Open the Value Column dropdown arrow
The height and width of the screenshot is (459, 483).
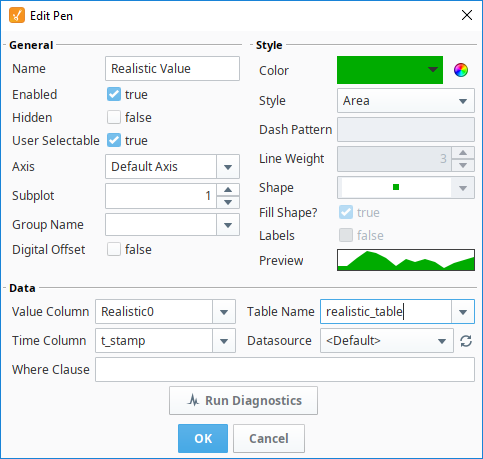tap(224, 312)
